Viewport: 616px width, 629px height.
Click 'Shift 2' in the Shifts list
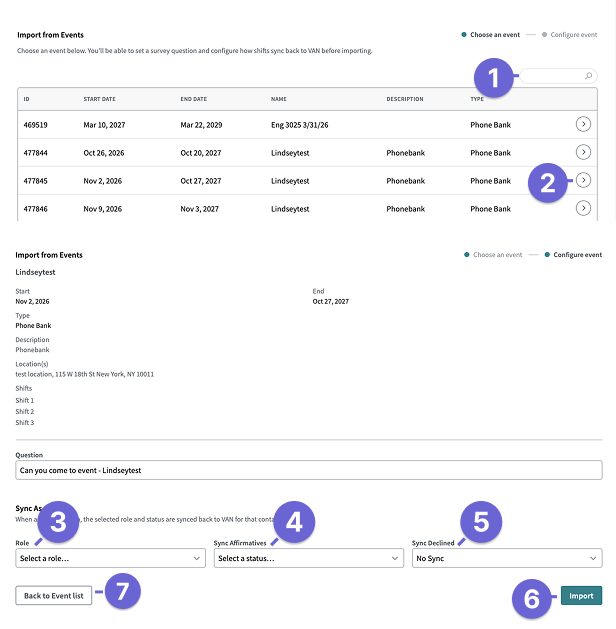(25, 412)
